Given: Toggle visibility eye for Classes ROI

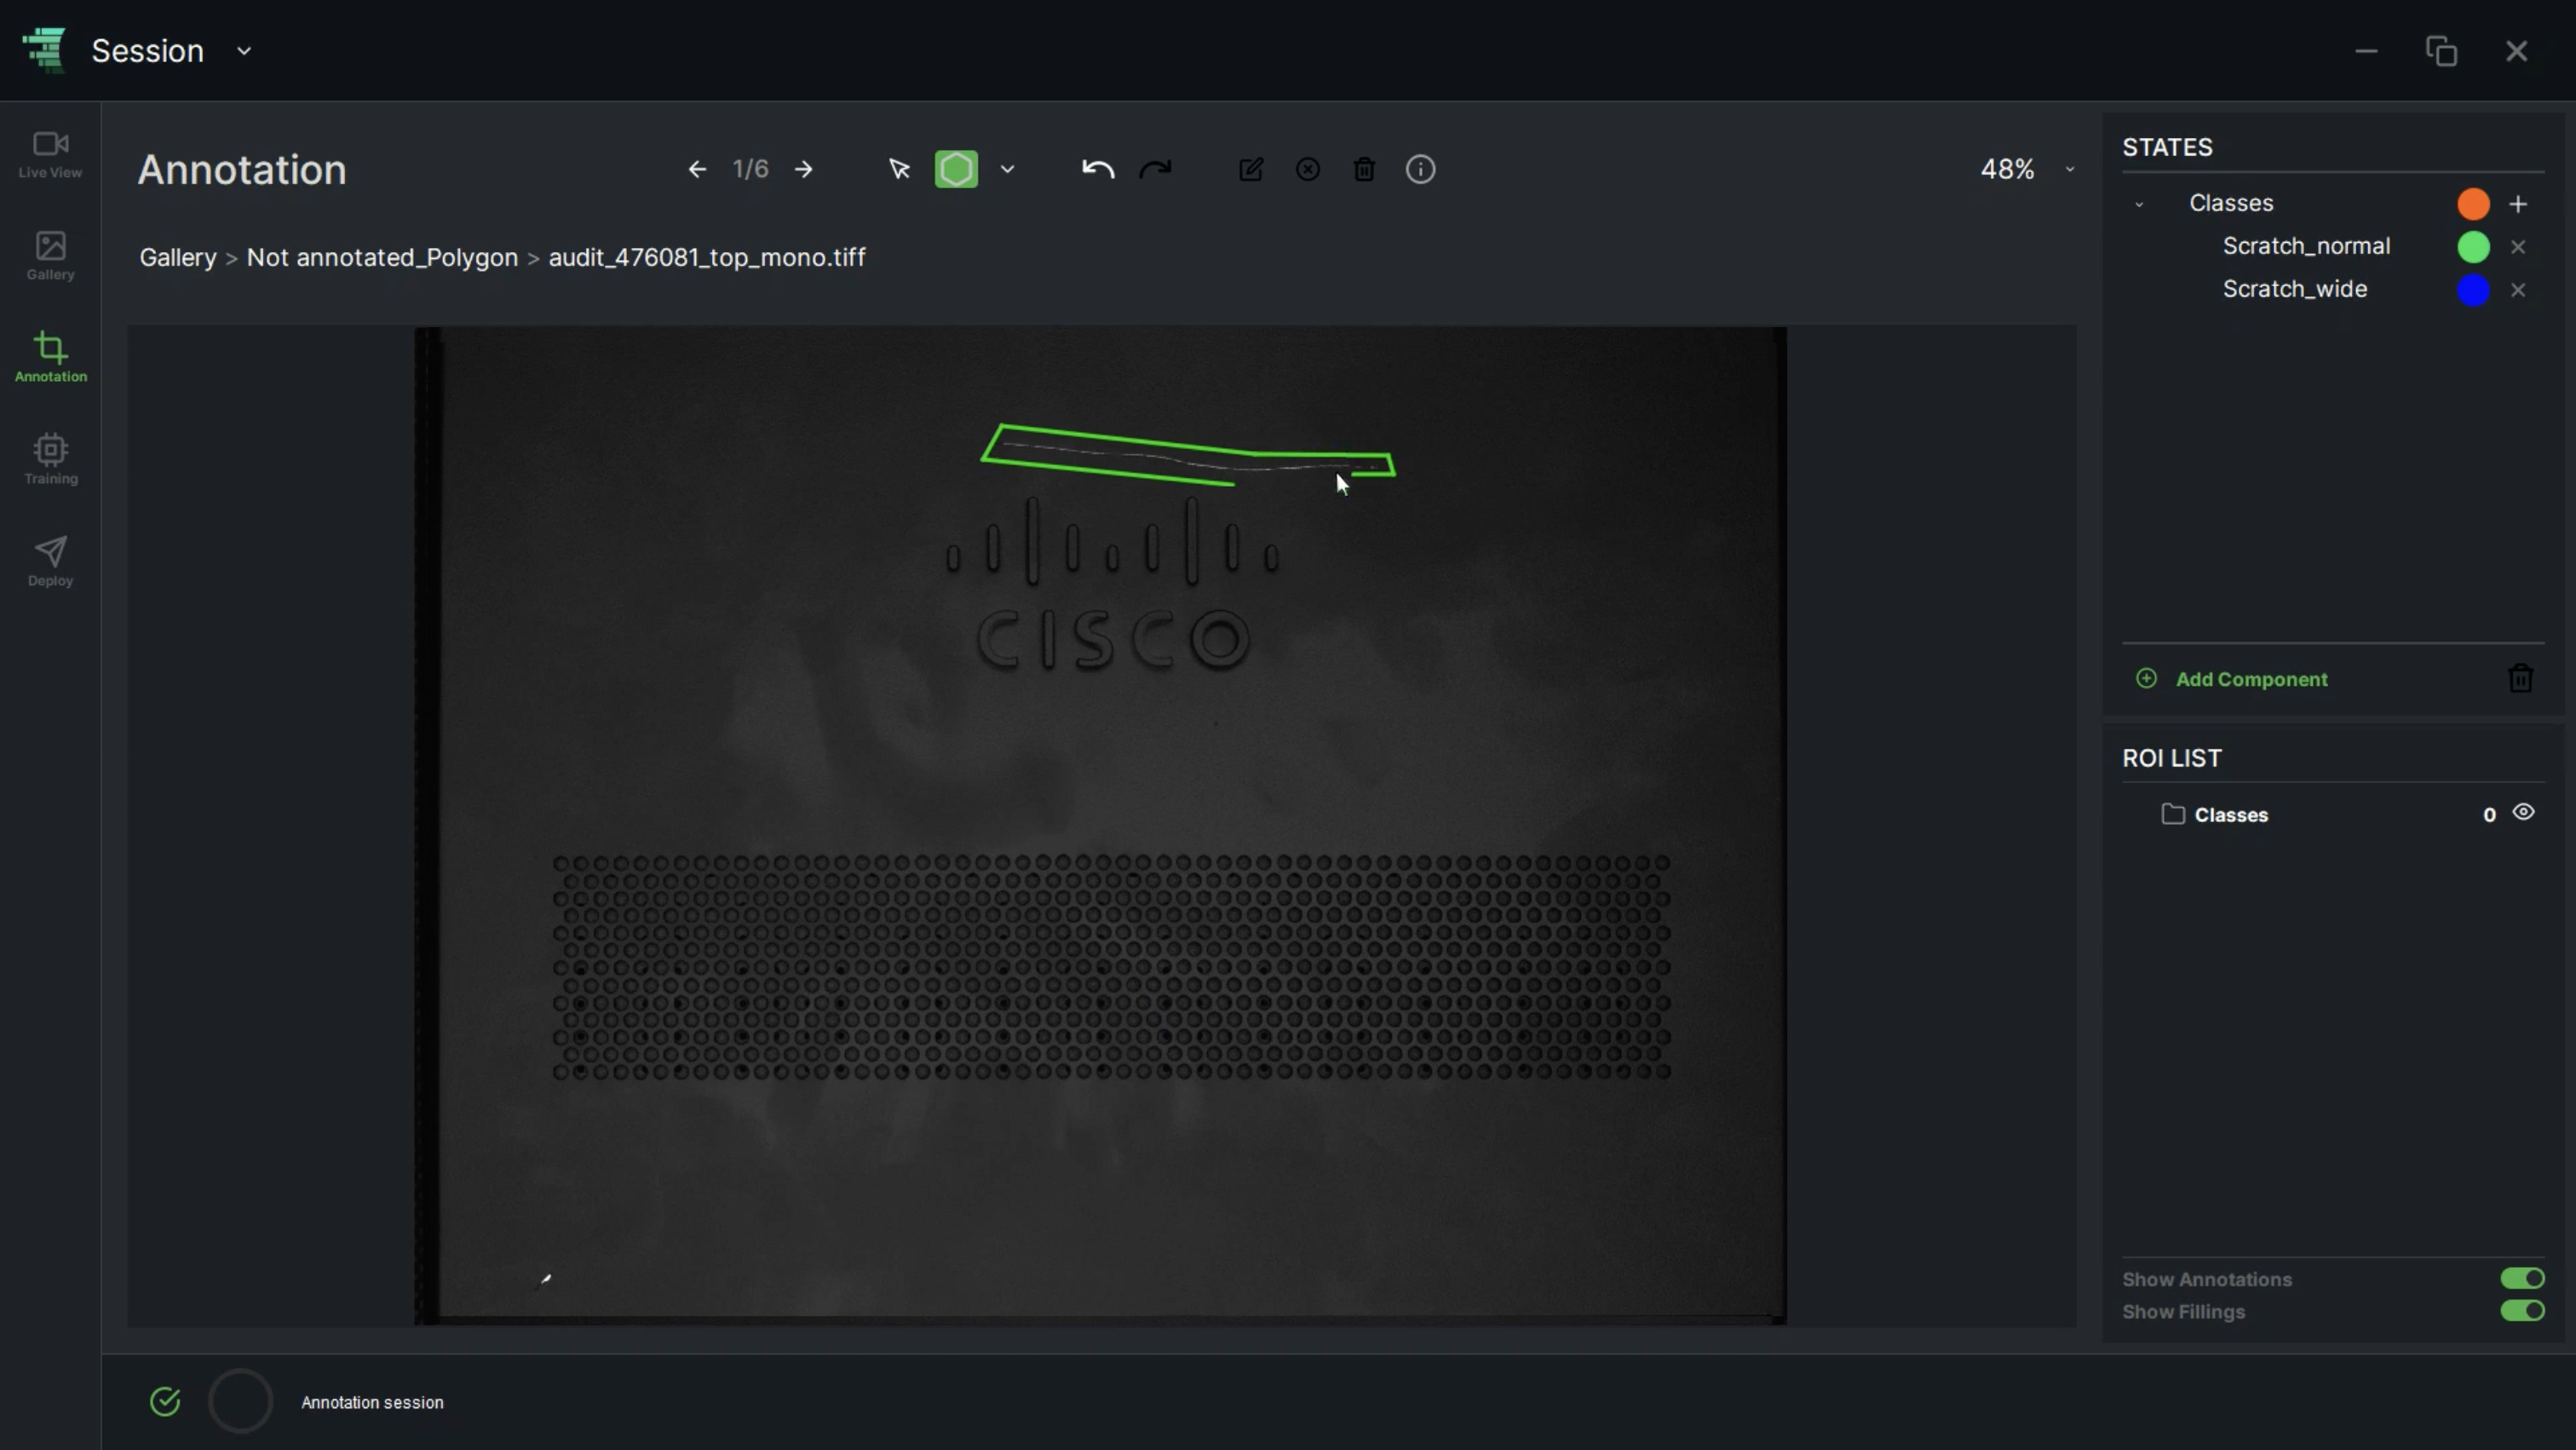Looking at the screenshot, I should pos(2523,813).
